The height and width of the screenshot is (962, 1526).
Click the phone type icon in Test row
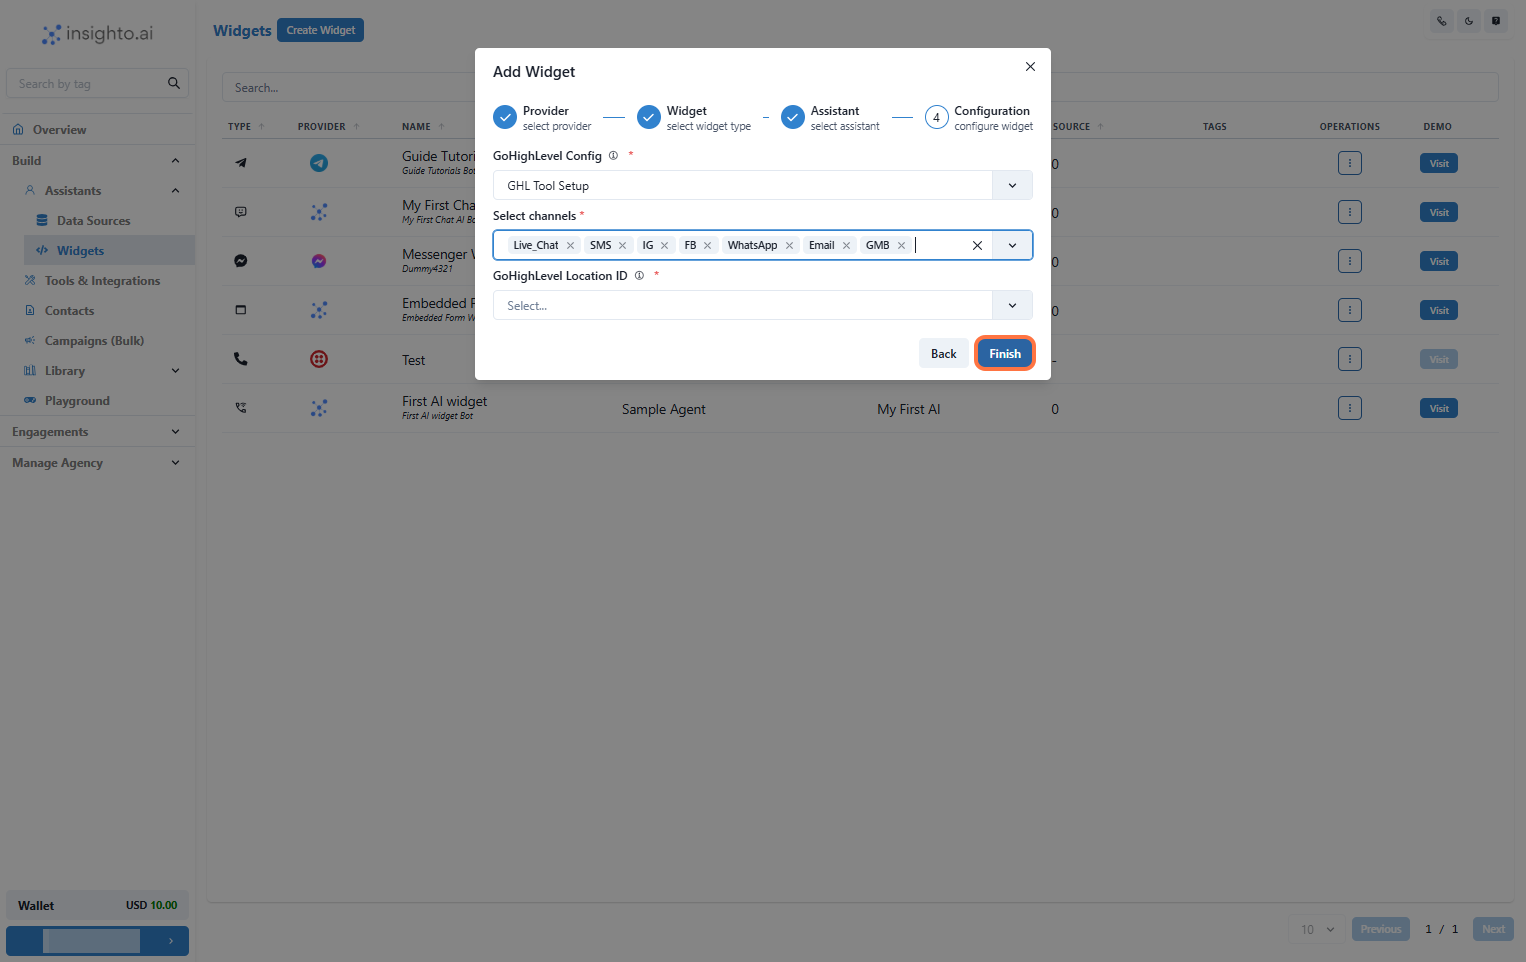[241, 359]
